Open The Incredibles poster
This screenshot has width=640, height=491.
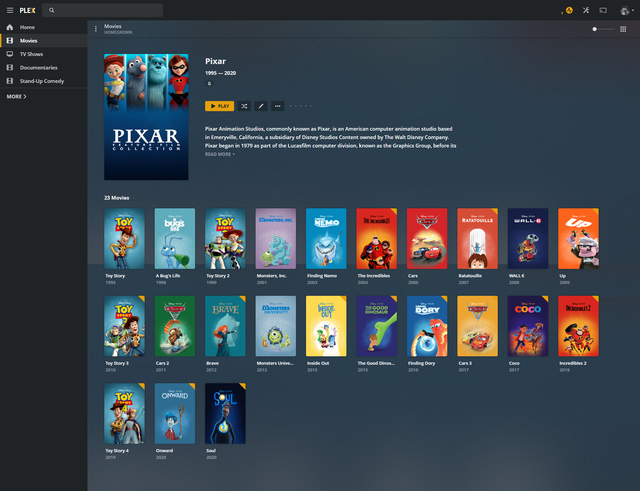point(377,239)
